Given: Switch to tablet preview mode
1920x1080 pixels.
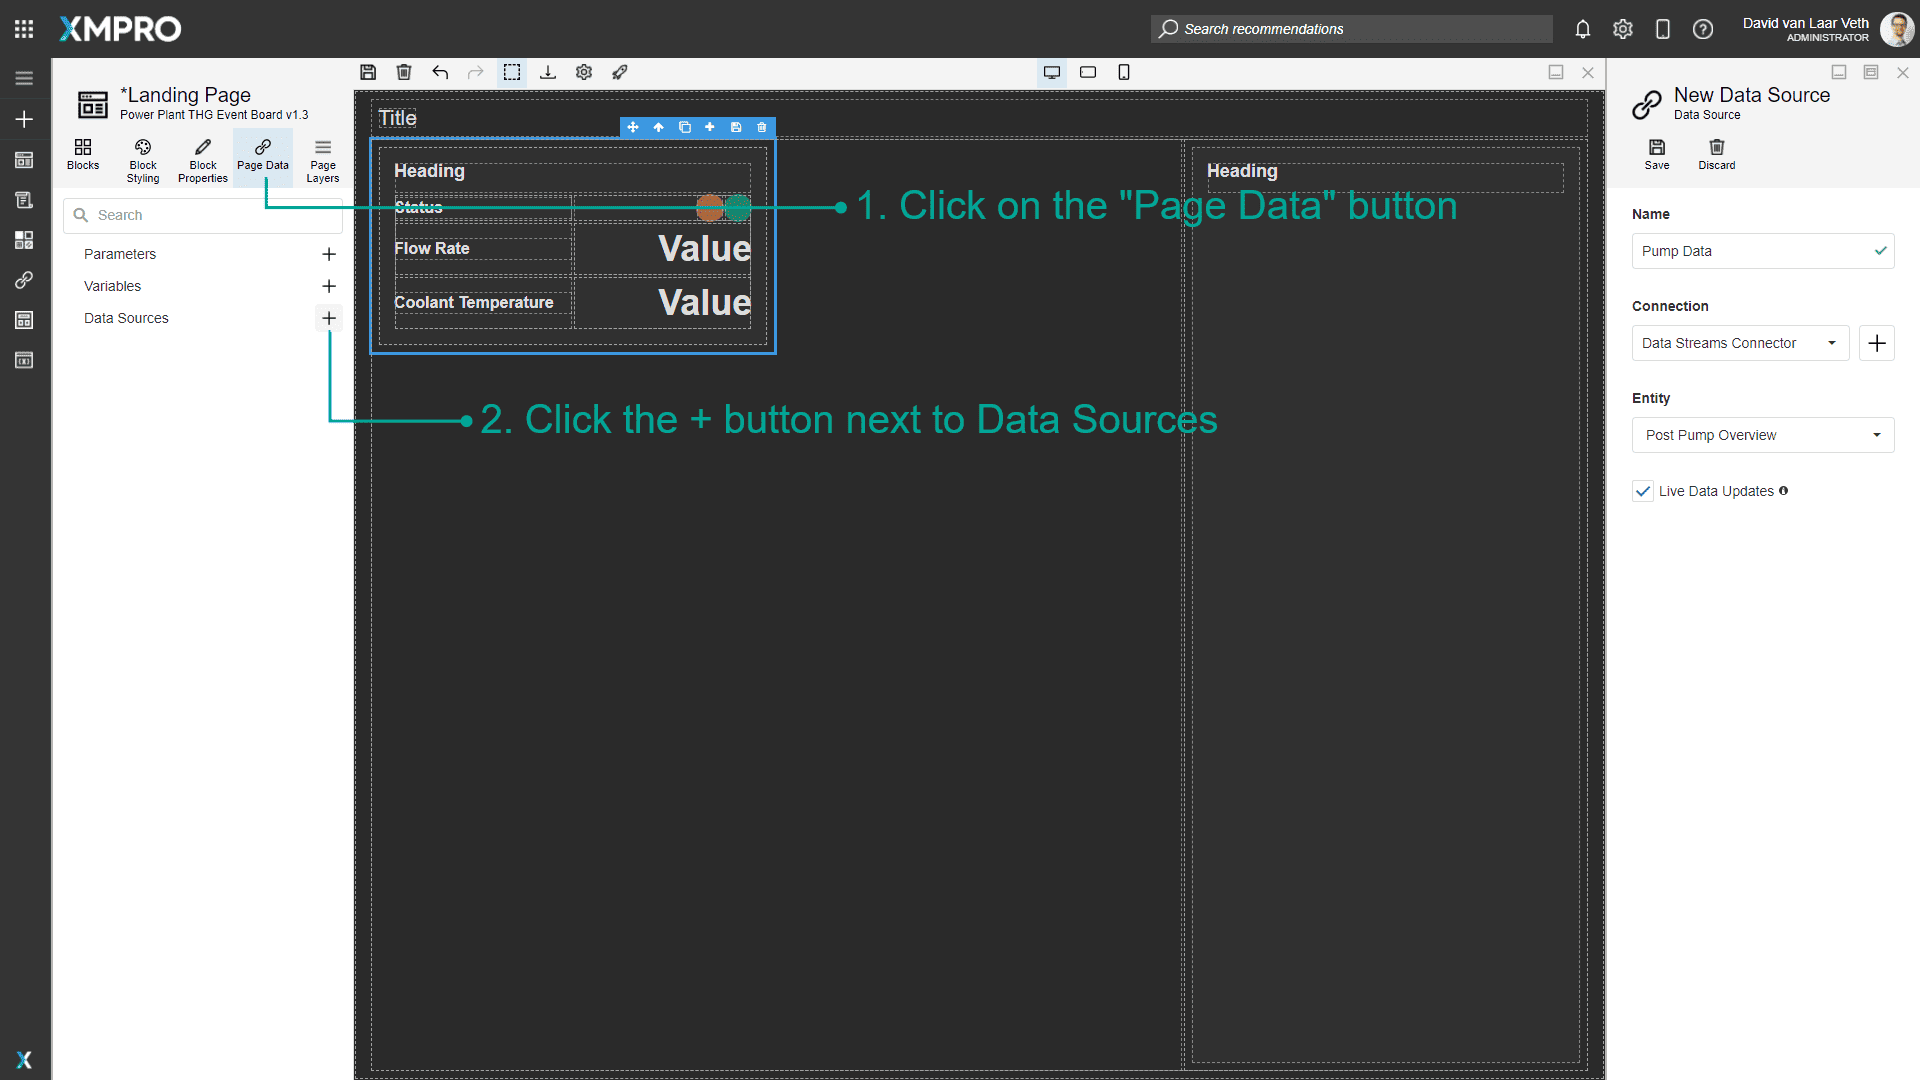Looking at the screenshot, I should (x=1088, y=72).
